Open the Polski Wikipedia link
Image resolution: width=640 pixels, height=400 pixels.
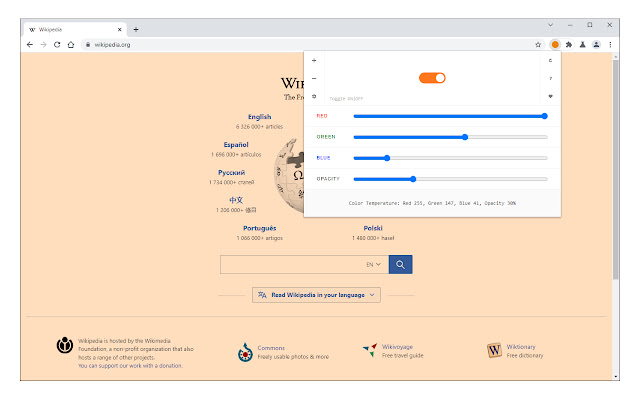click(x=373, y=228)
